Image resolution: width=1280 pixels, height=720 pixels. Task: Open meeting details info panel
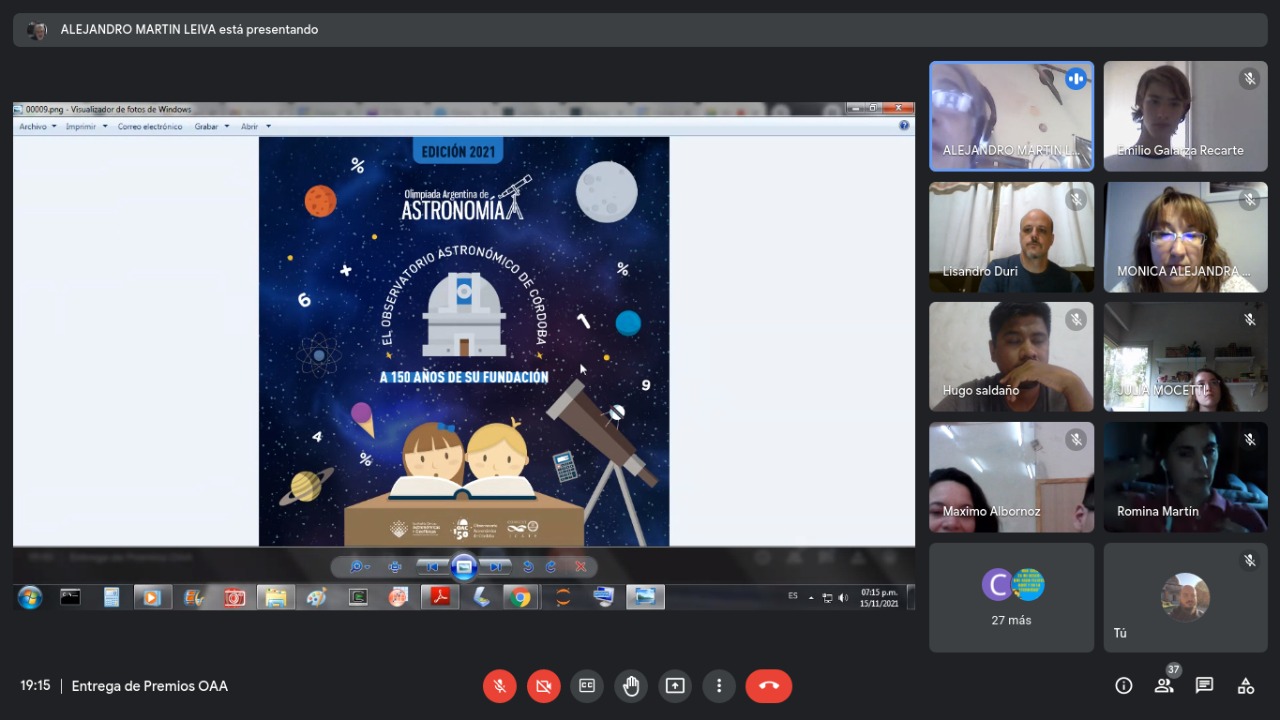click(x=1124, y=686)
